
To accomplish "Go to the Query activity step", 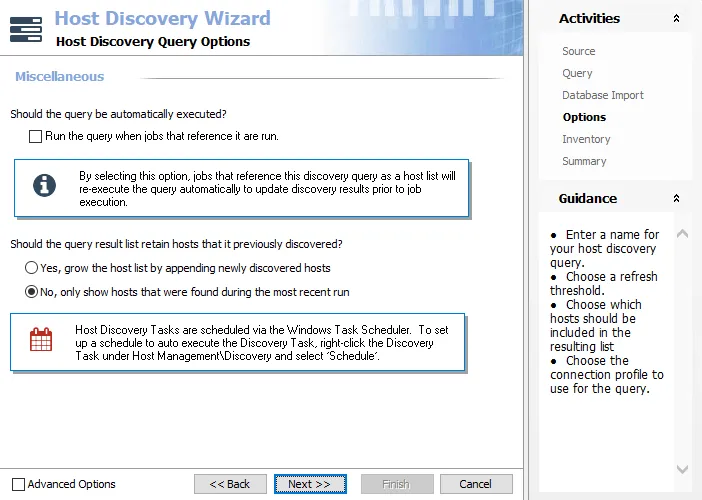I will 577,73.
